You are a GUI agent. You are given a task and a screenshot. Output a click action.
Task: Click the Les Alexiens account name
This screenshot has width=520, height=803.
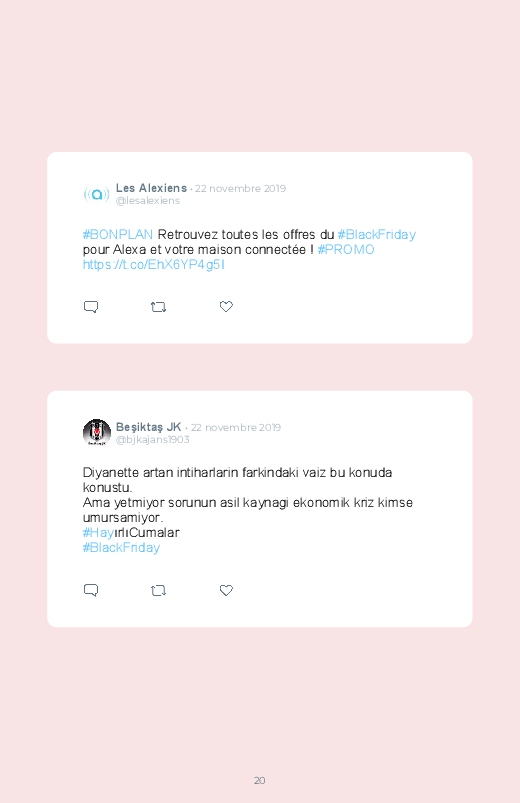point(151,188)
